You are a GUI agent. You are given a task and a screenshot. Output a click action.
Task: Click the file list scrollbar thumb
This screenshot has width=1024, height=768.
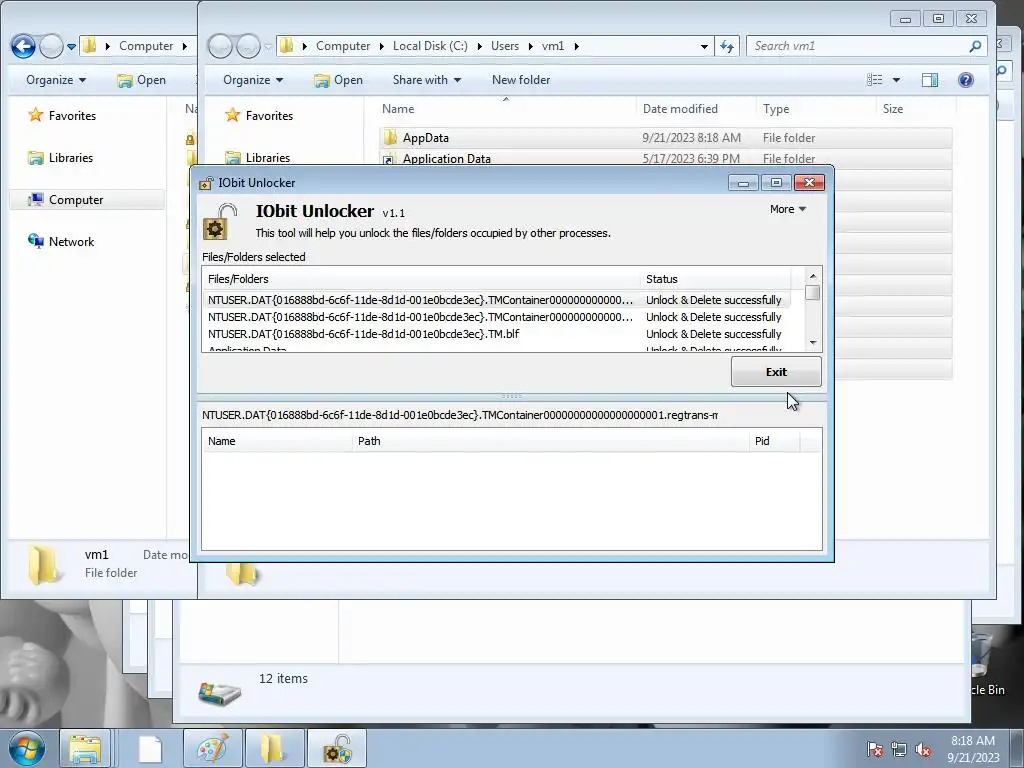pyautogui.click(x=812, y=293)
